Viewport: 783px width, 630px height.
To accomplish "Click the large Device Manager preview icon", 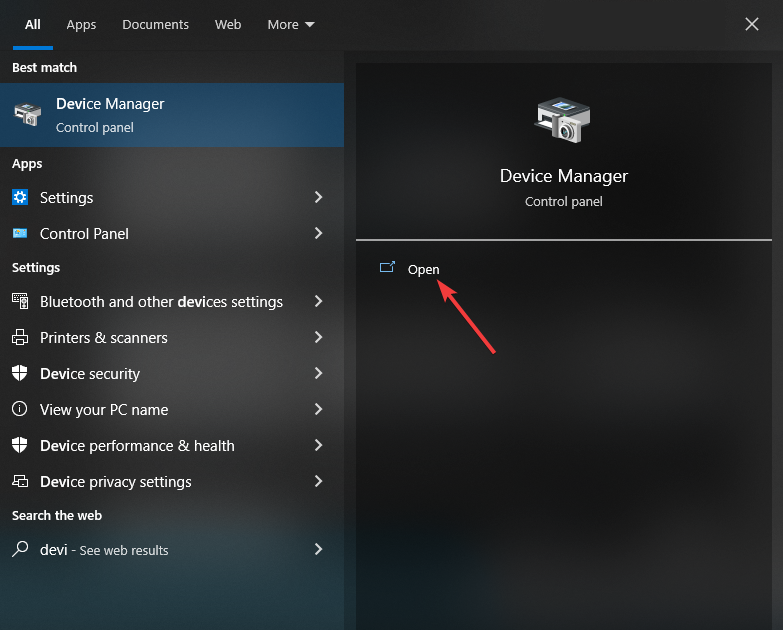I will (x=563, y=120).
